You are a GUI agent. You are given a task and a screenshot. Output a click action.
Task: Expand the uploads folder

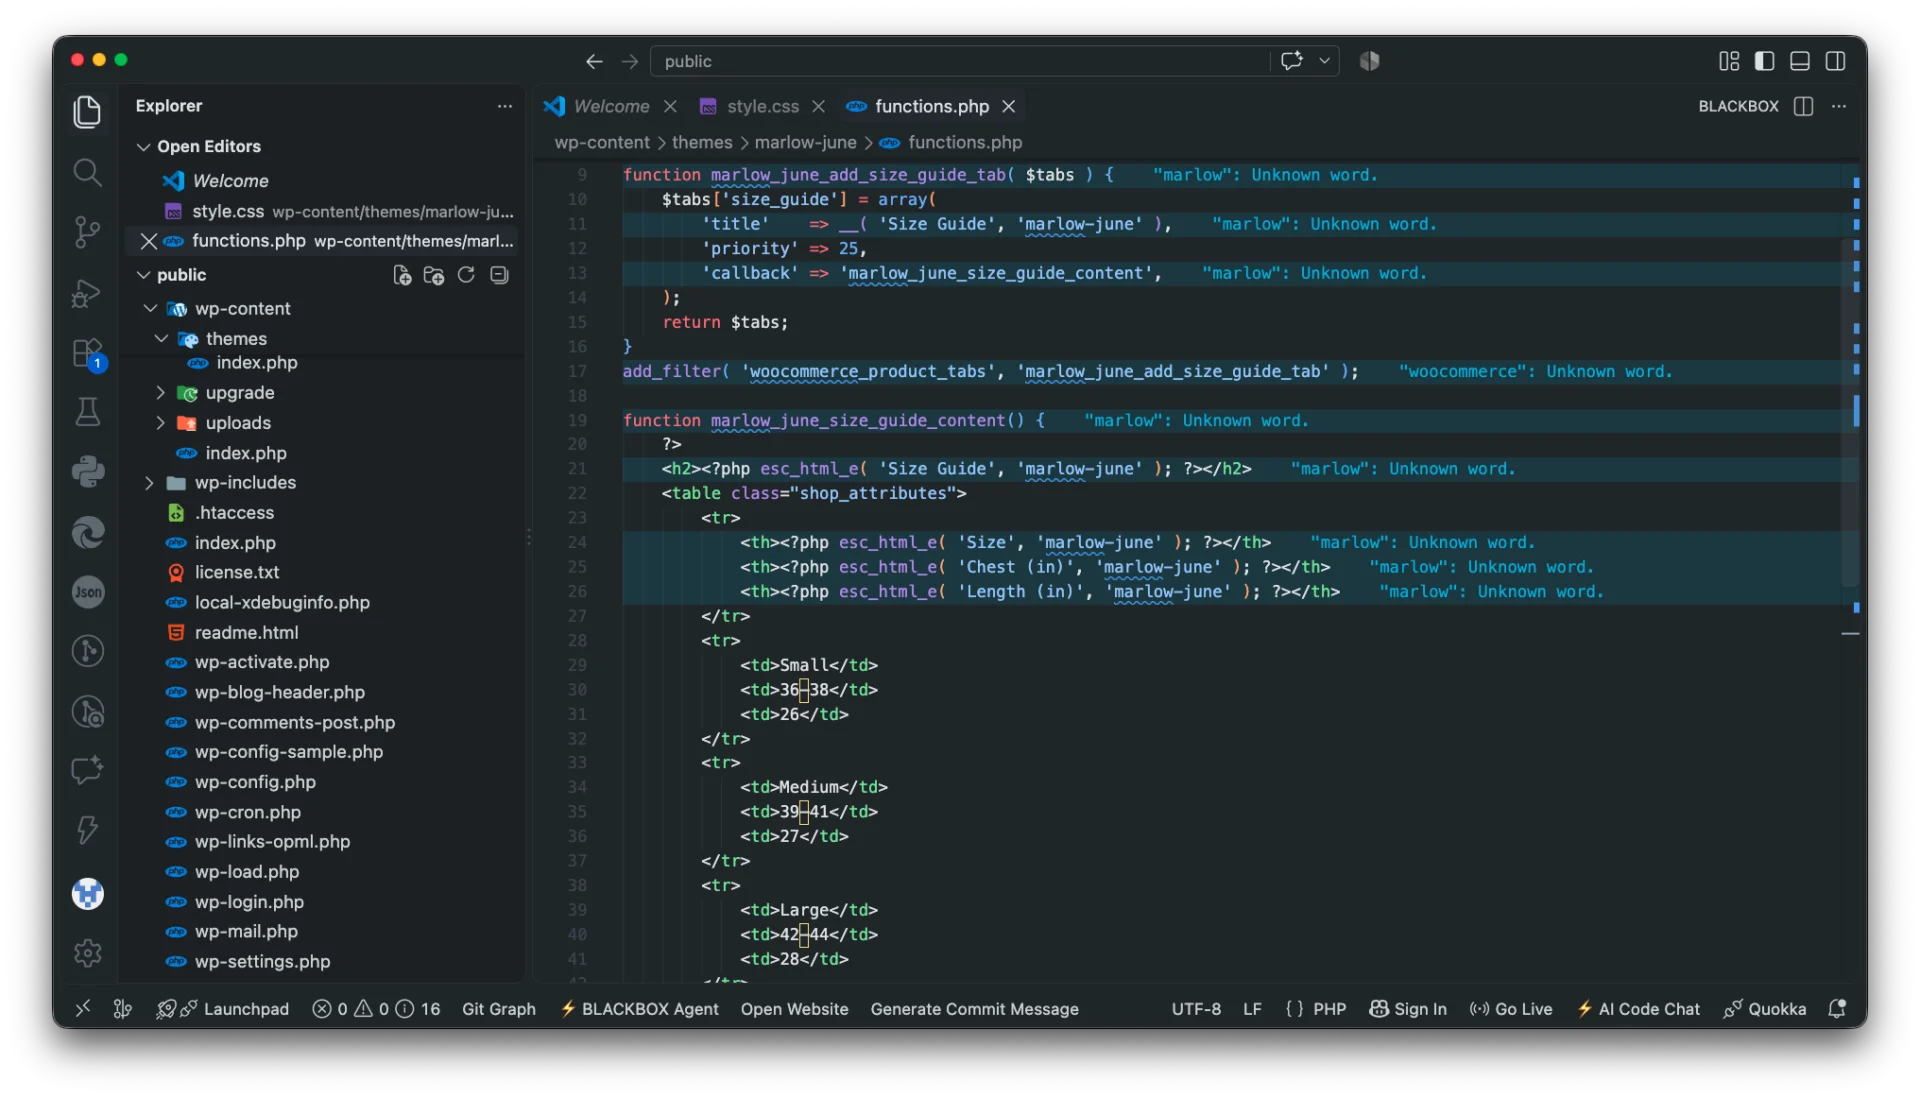click(x=161, y=423)
